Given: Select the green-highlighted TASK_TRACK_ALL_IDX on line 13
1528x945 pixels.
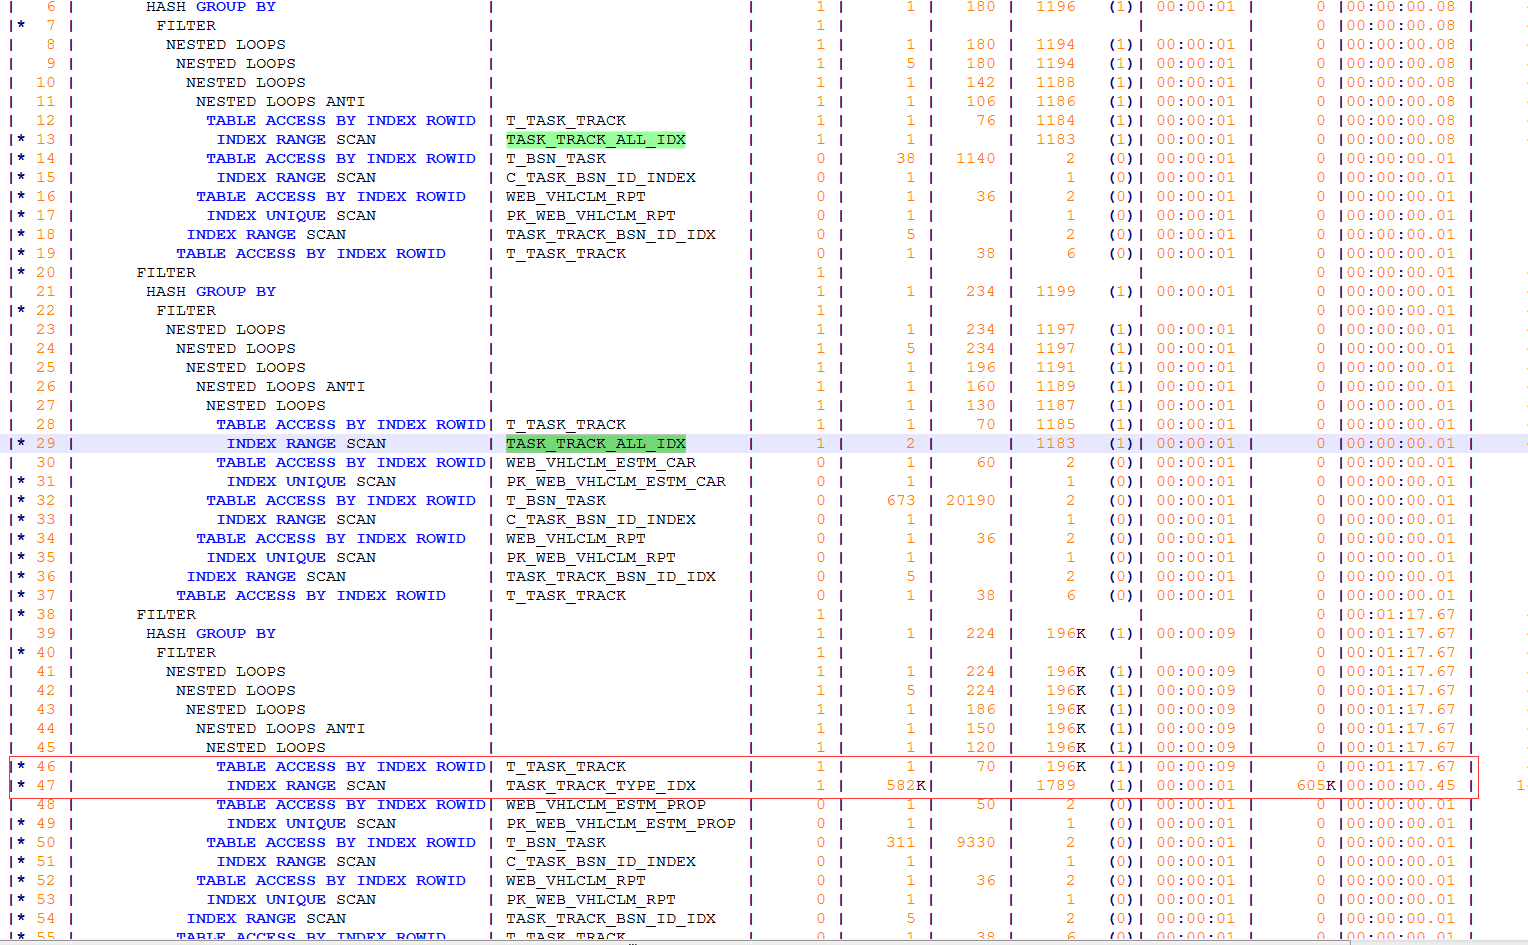Looking at the screenshot, I should (x=596, y=139).
